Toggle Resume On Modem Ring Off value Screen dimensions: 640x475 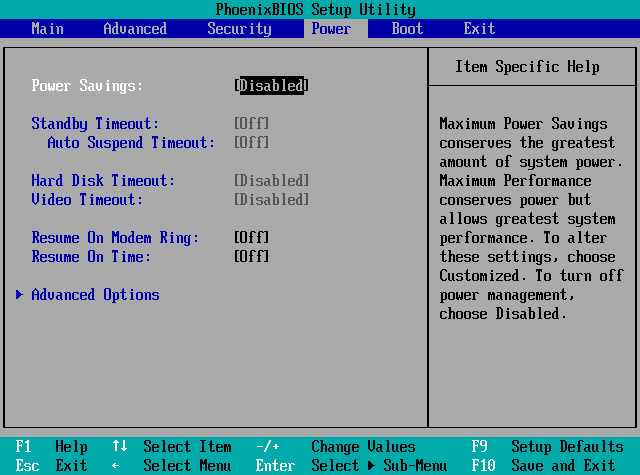coord(251,238)
